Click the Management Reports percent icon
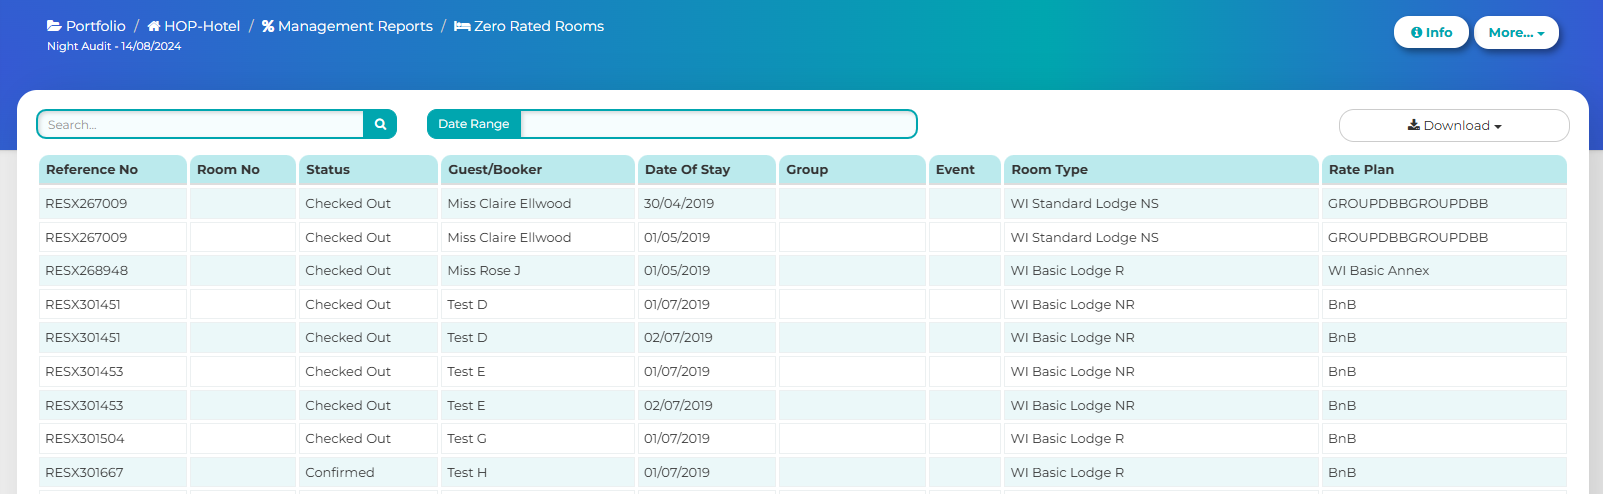The width and height of the screenshot is (1603, 494). (268, 26)
